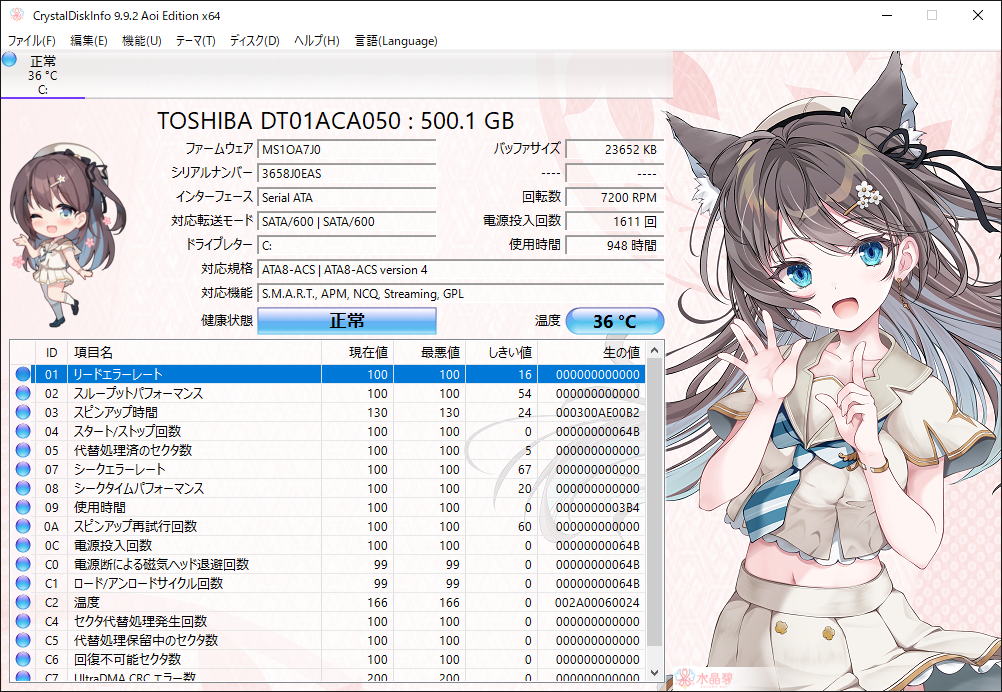Click status orb of row 01 リードエラーレート
The height and width of the screenshot is (692, 1002).
point(23,374)
